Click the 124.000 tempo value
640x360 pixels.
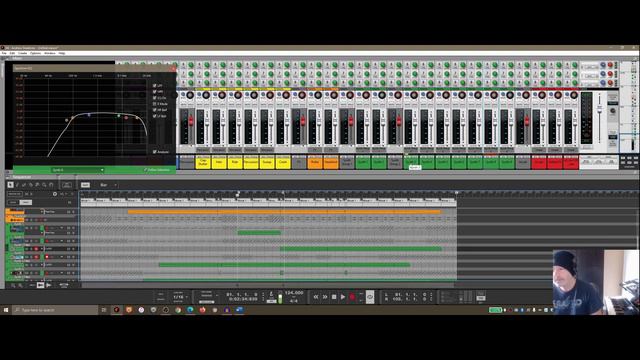[x=294, y=293]
